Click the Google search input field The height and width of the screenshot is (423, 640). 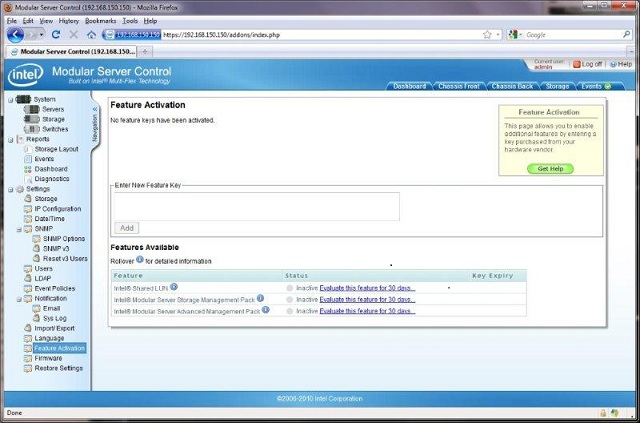tap(573, 35)
